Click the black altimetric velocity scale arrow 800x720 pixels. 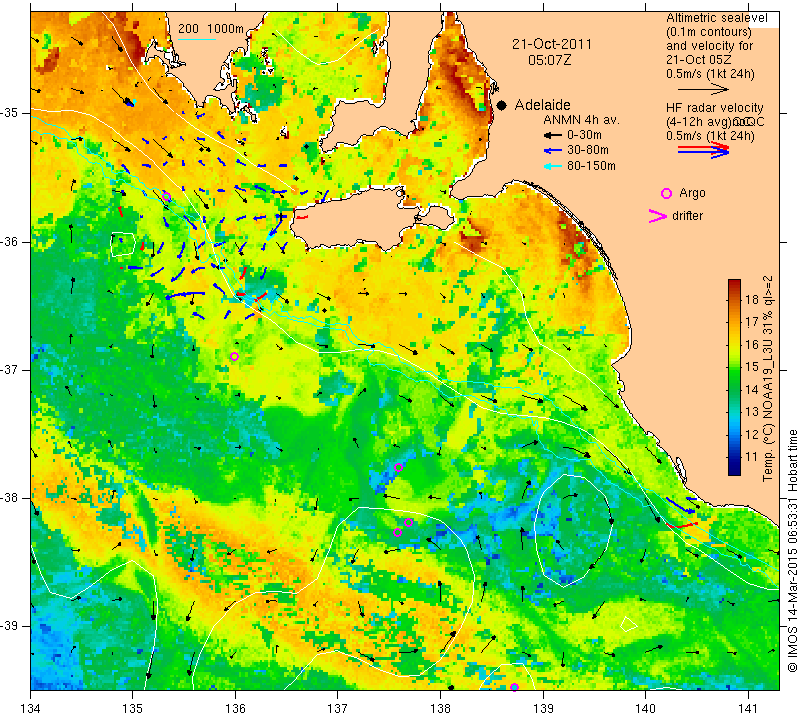coord(703,89)
